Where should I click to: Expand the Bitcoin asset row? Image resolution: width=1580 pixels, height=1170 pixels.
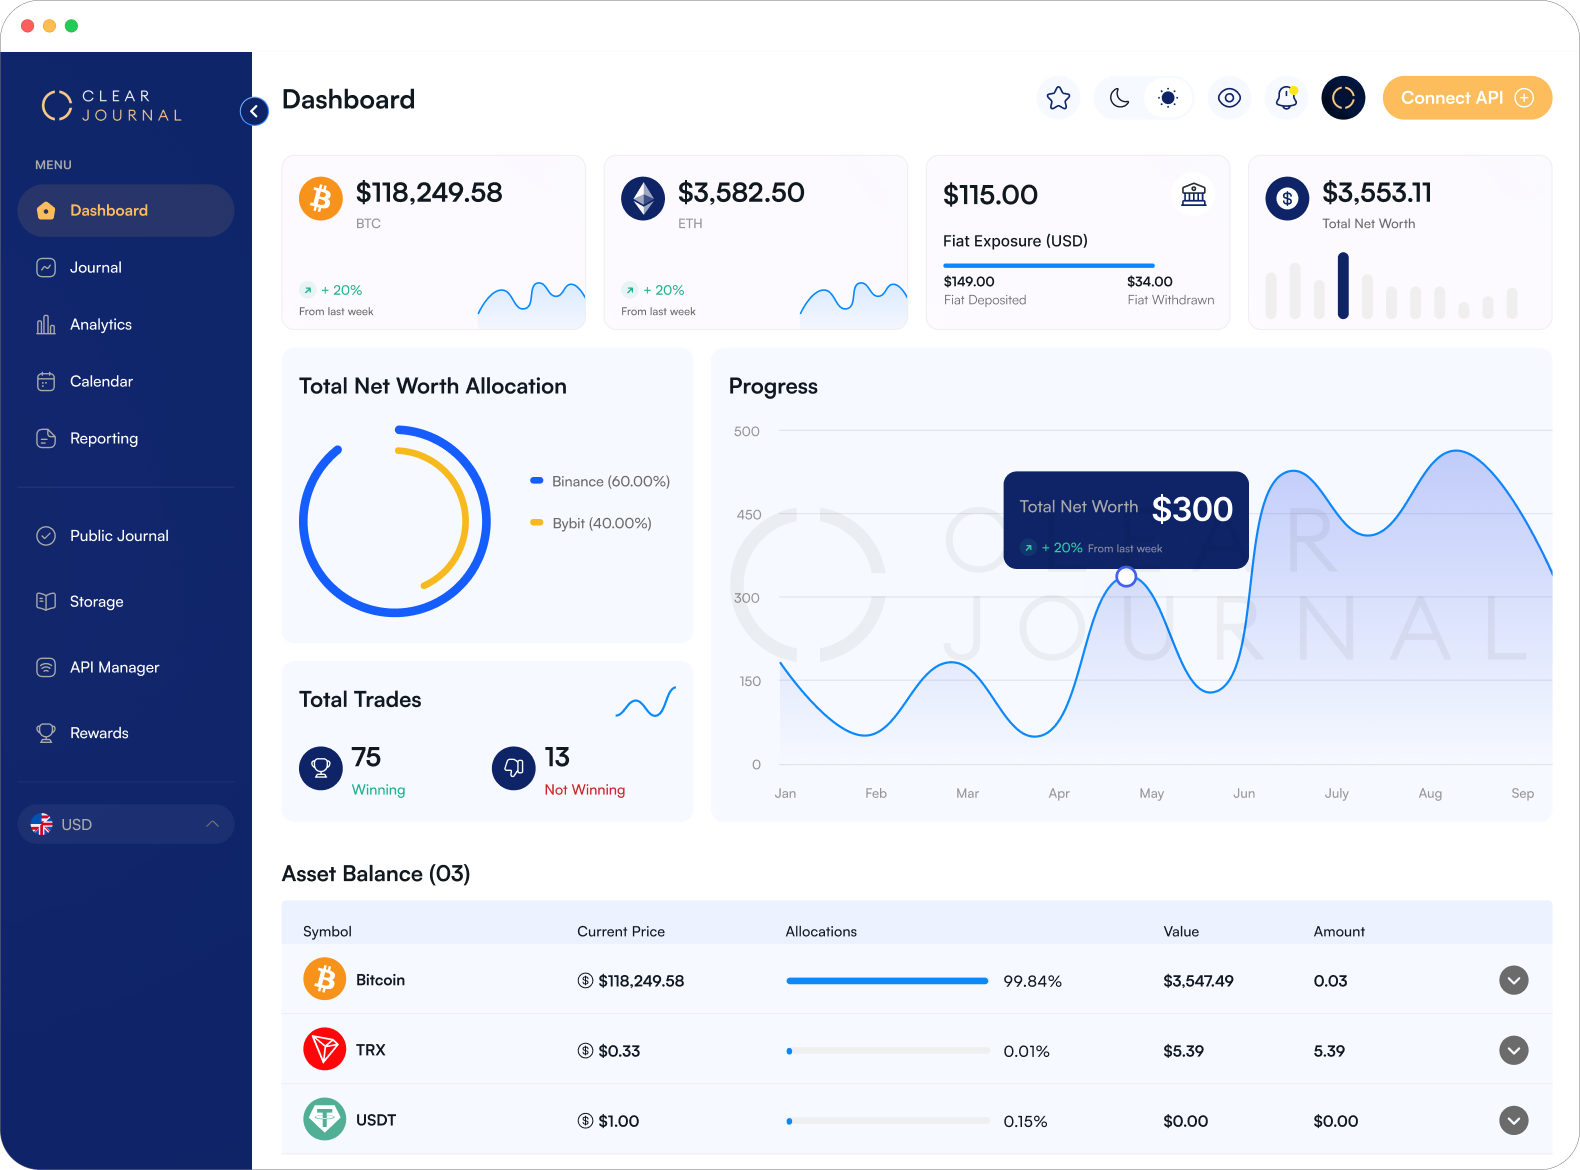click(x=1513, y=980)
